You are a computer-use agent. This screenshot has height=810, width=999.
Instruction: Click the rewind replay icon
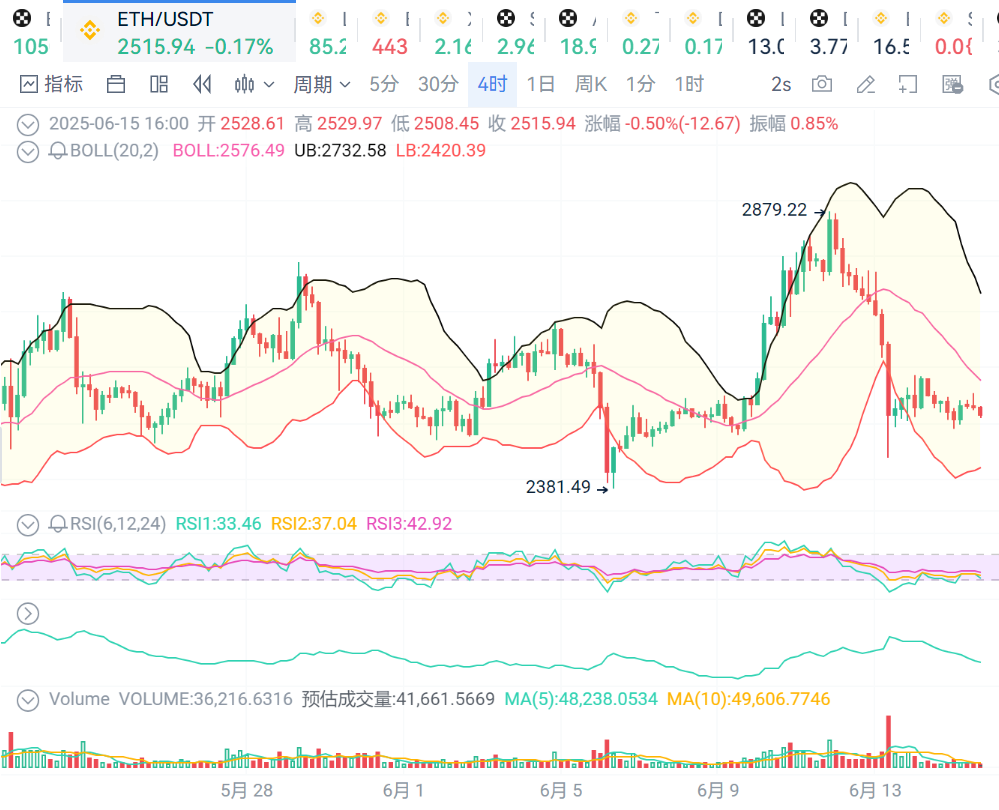[202, 84]
